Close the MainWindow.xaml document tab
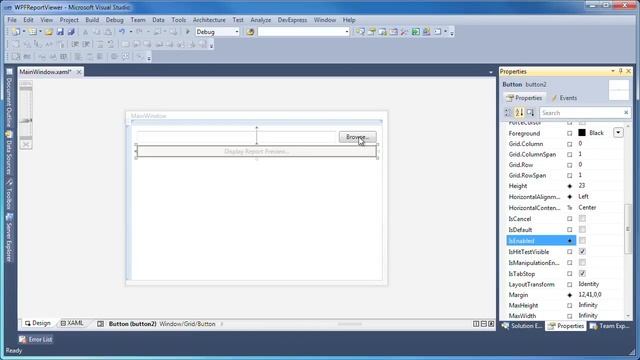Viewport: 640px width, 360px height. (x=79, y=72)
